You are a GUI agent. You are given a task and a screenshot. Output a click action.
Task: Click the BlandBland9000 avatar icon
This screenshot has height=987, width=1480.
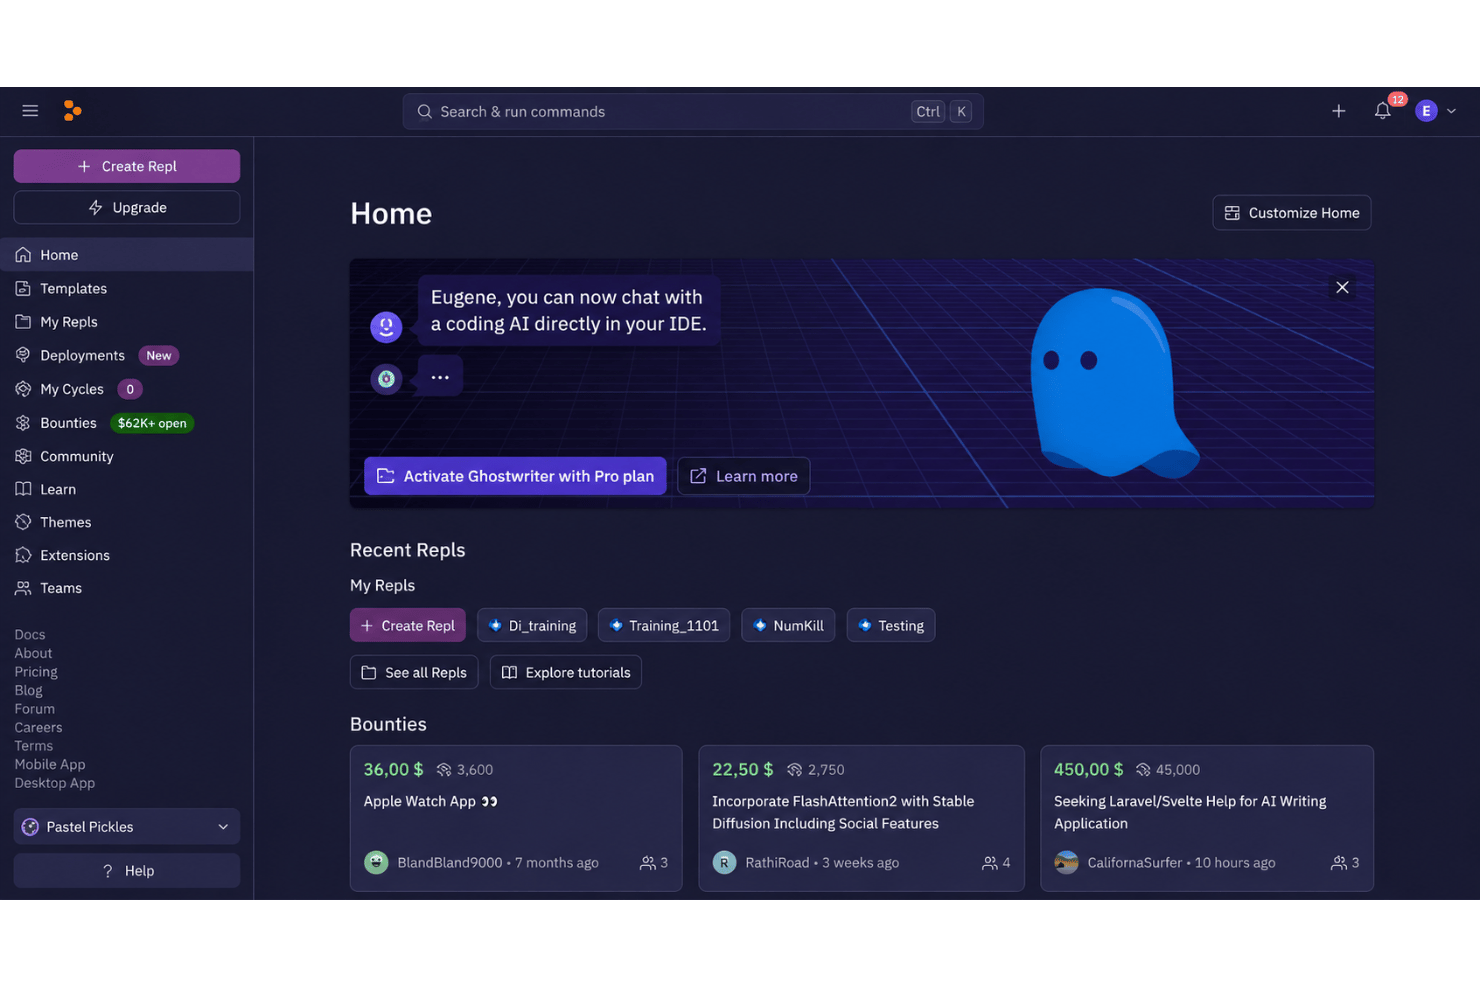376,862
